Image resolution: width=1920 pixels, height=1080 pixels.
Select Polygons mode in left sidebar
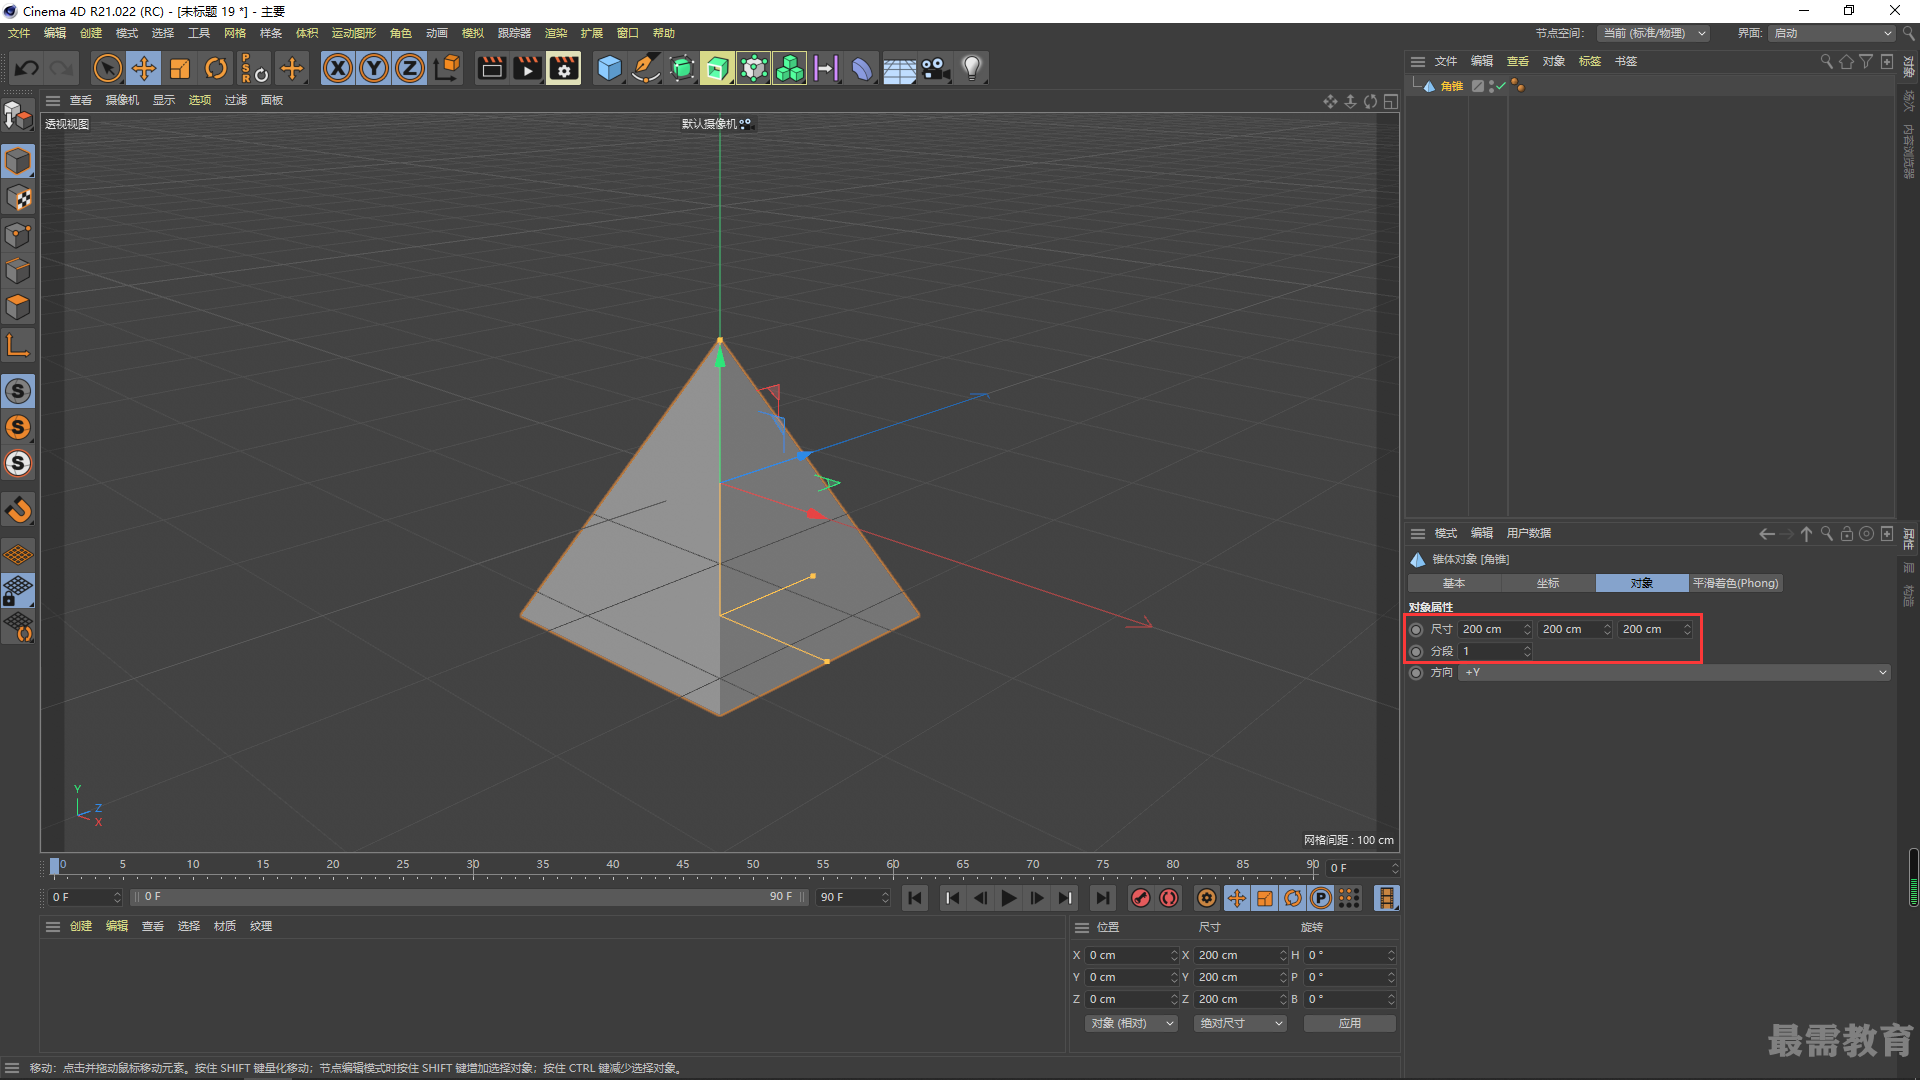(18, 307)
